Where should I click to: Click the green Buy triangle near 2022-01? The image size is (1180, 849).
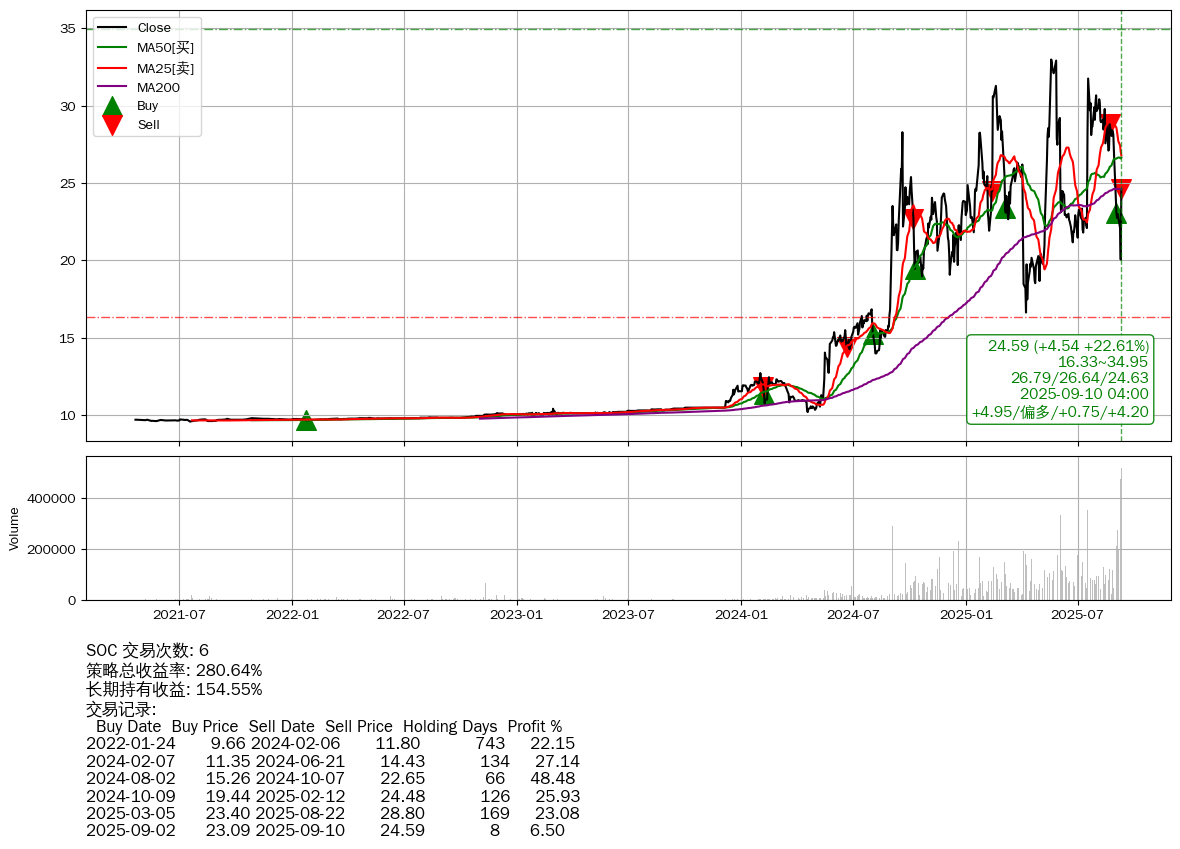pyautogui.click(x=306, y=421)
